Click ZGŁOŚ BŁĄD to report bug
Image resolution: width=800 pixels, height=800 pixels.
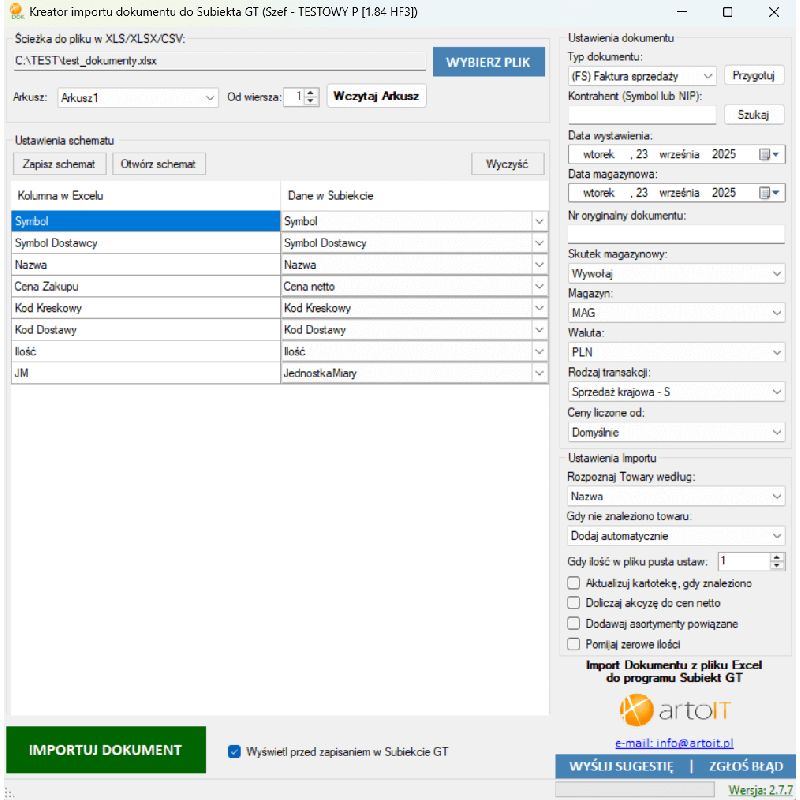[x=745, y=766]
